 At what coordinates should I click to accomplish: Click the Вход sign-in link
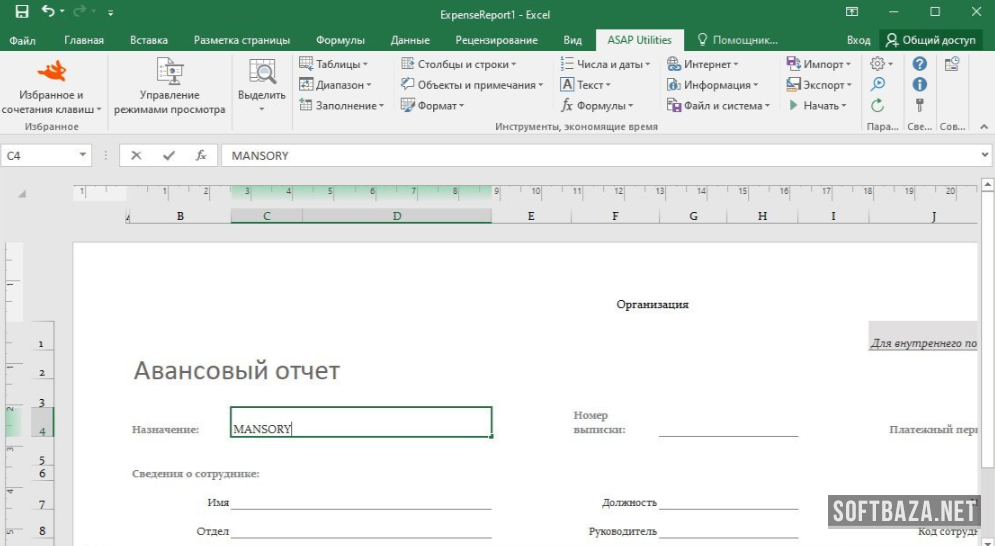click(x=858, y=40)
